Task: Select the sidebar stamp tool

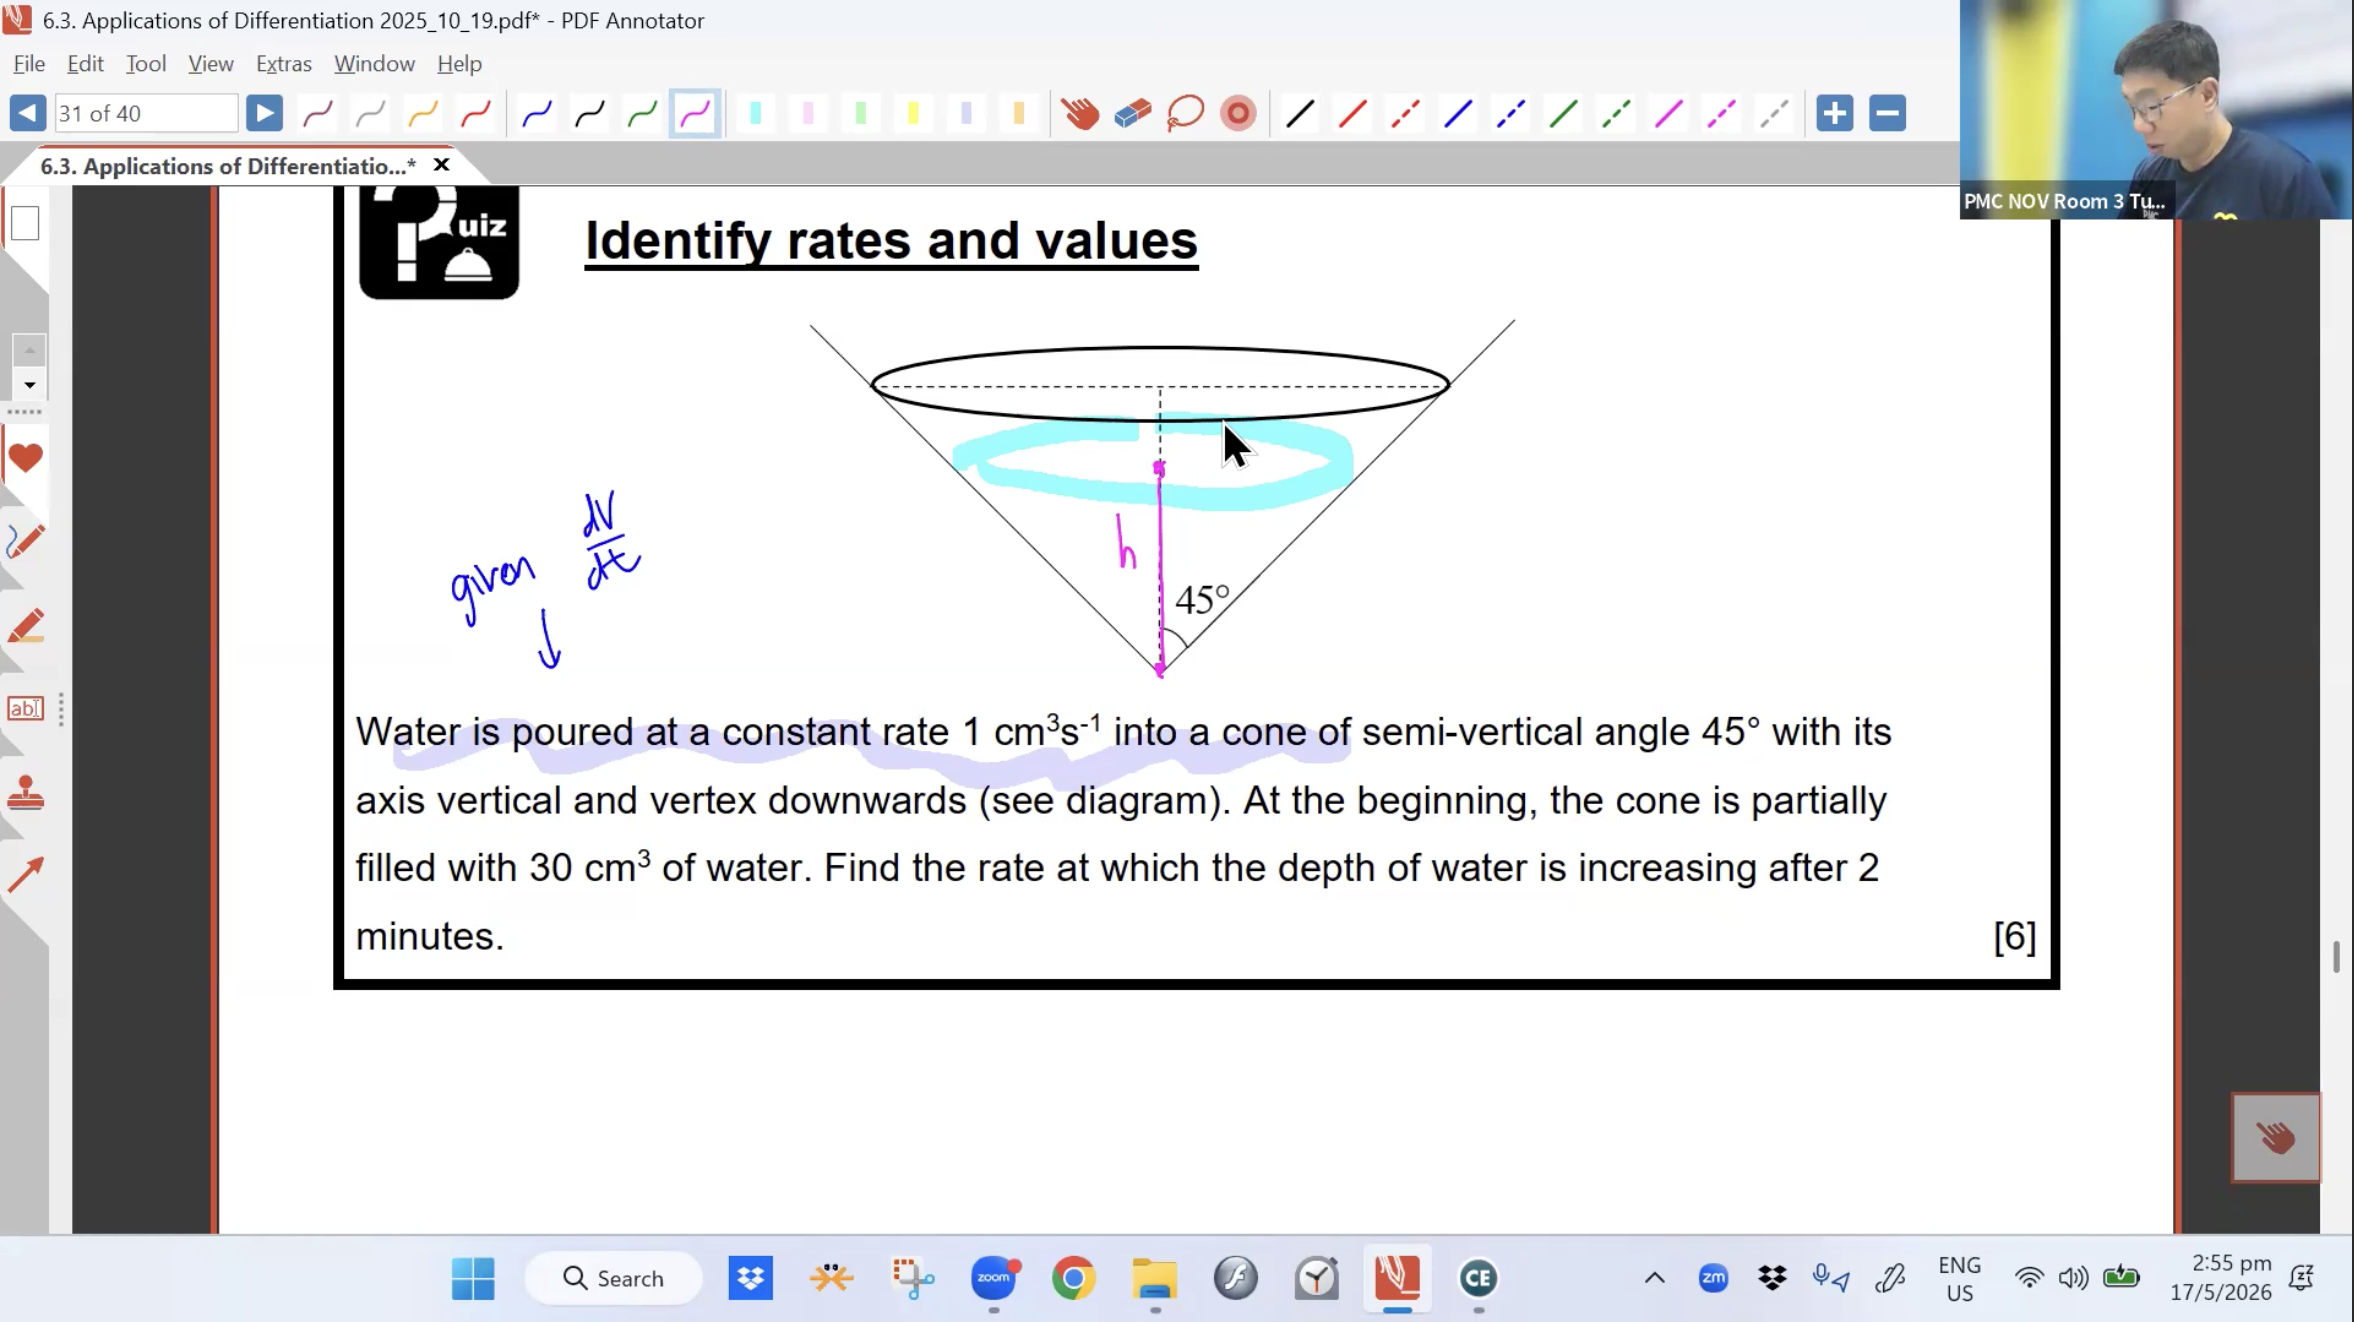Action: tap(25, 794)
